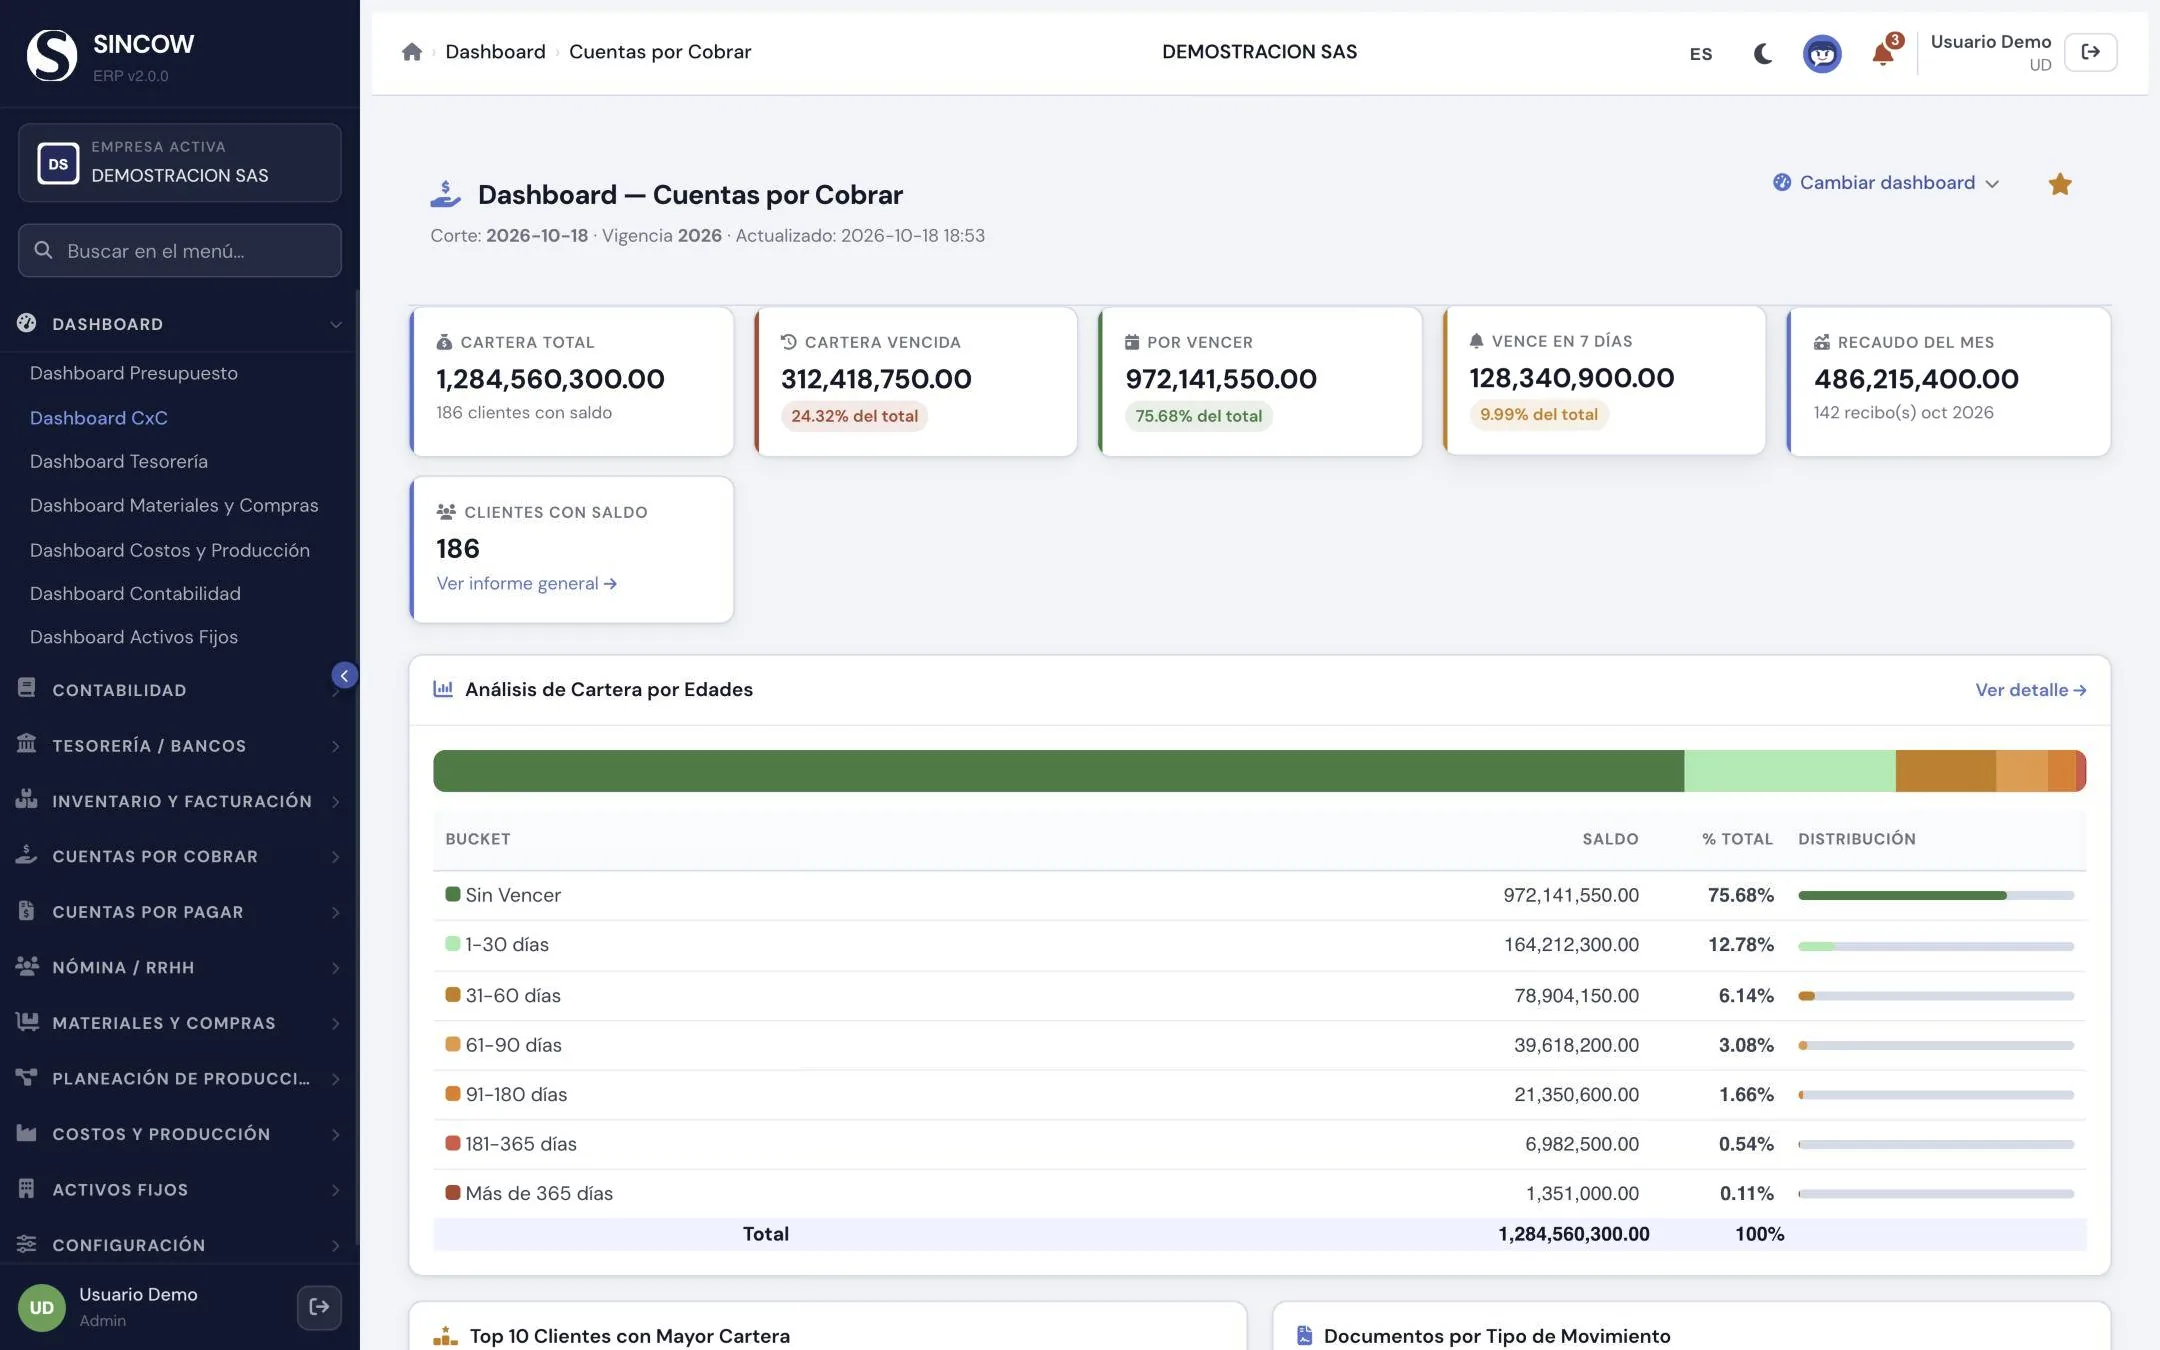
Task: Collapse the DASHBOARD menu section
Action: pos(180,324)
